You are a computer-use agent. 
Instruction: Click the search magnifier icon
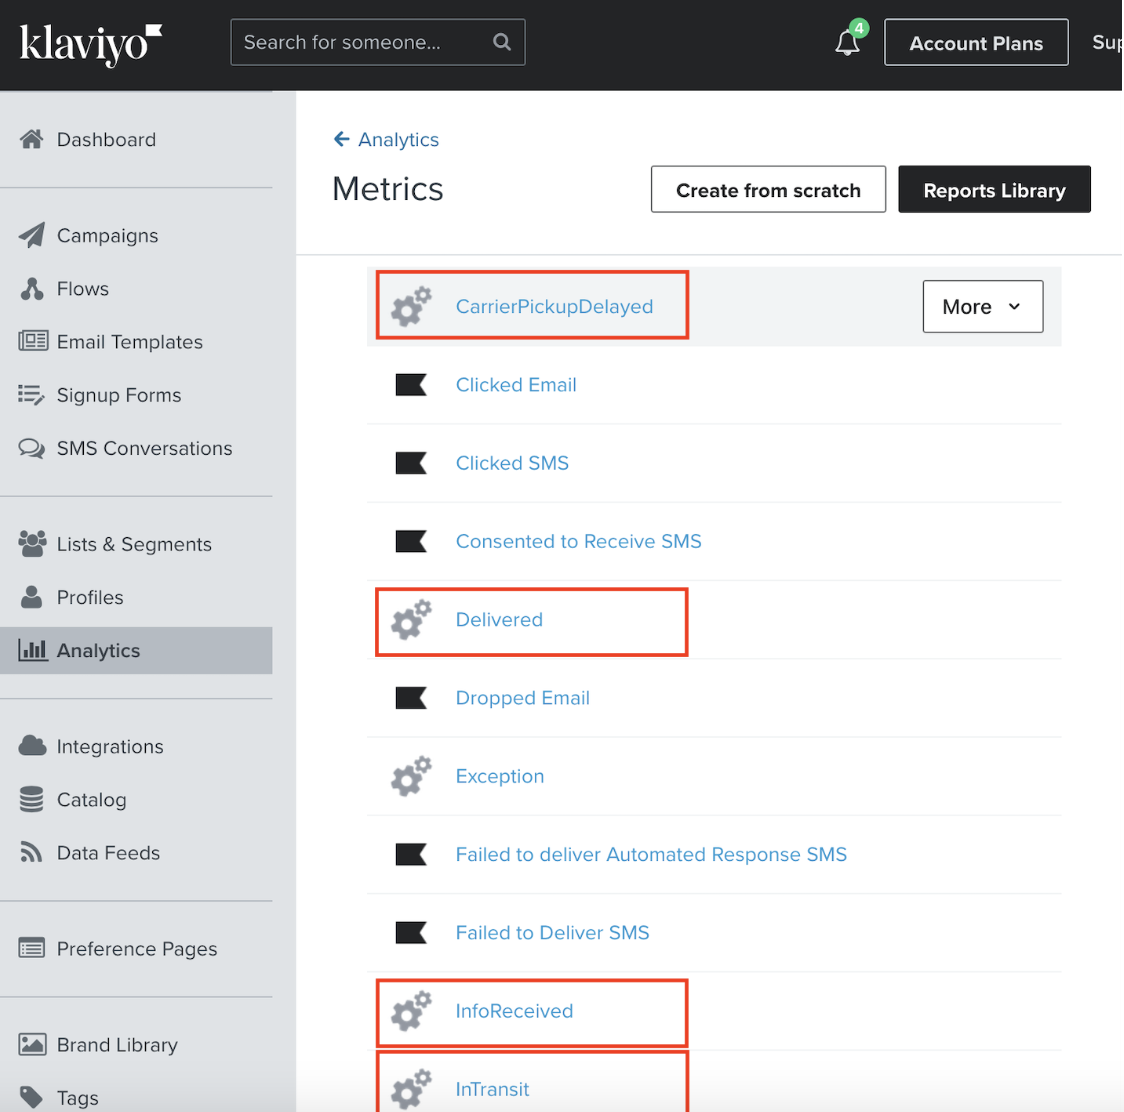[502, 42]
